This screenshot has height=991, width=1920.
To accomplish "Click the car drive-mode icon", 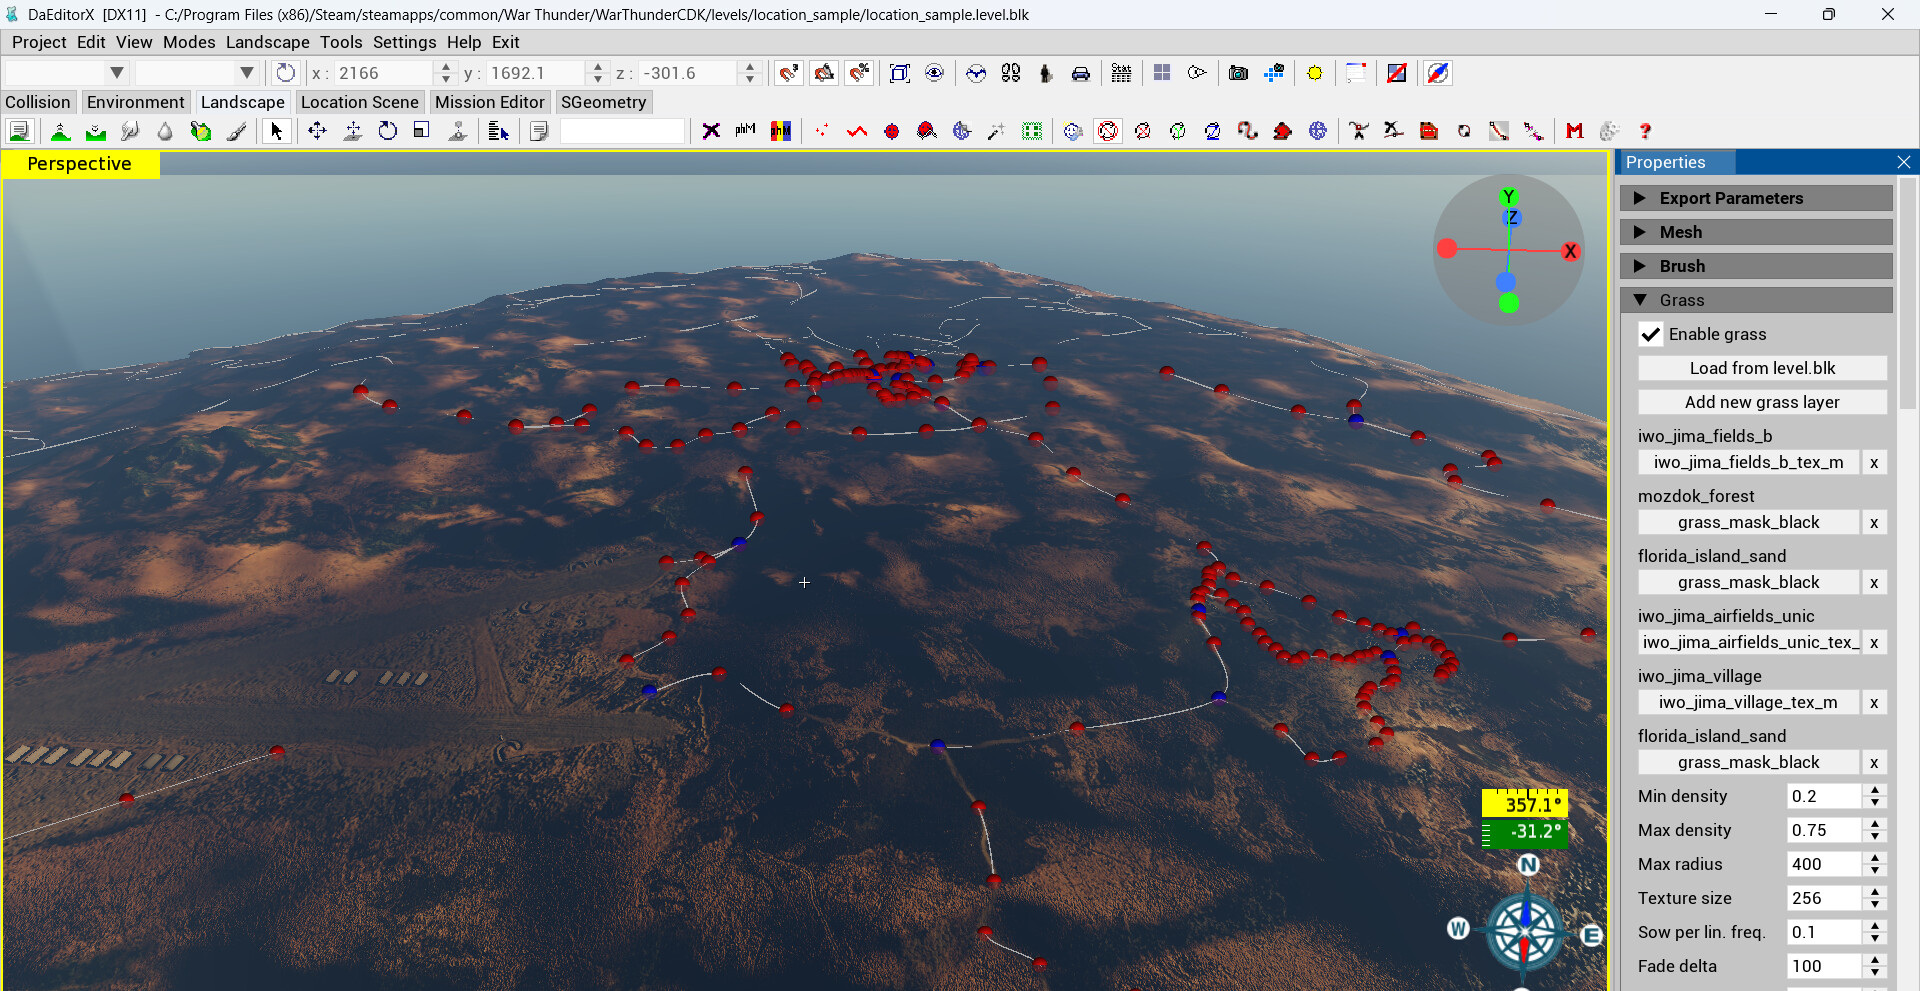I will 1081,73.
